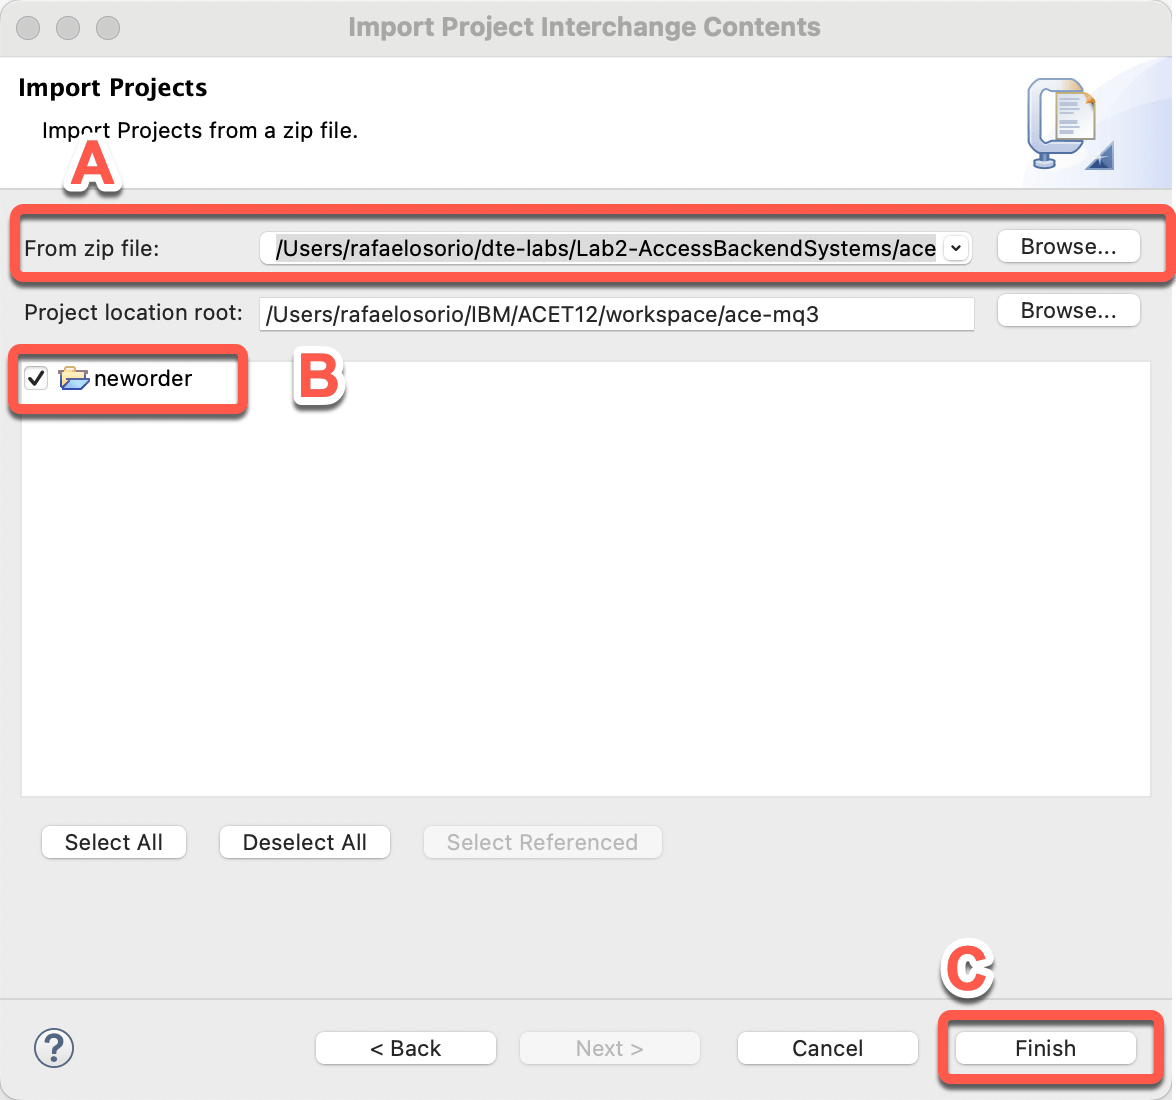Click Finish to import the project
This screenshot has width=1176, height=1100.
tap(1045, 1048)
